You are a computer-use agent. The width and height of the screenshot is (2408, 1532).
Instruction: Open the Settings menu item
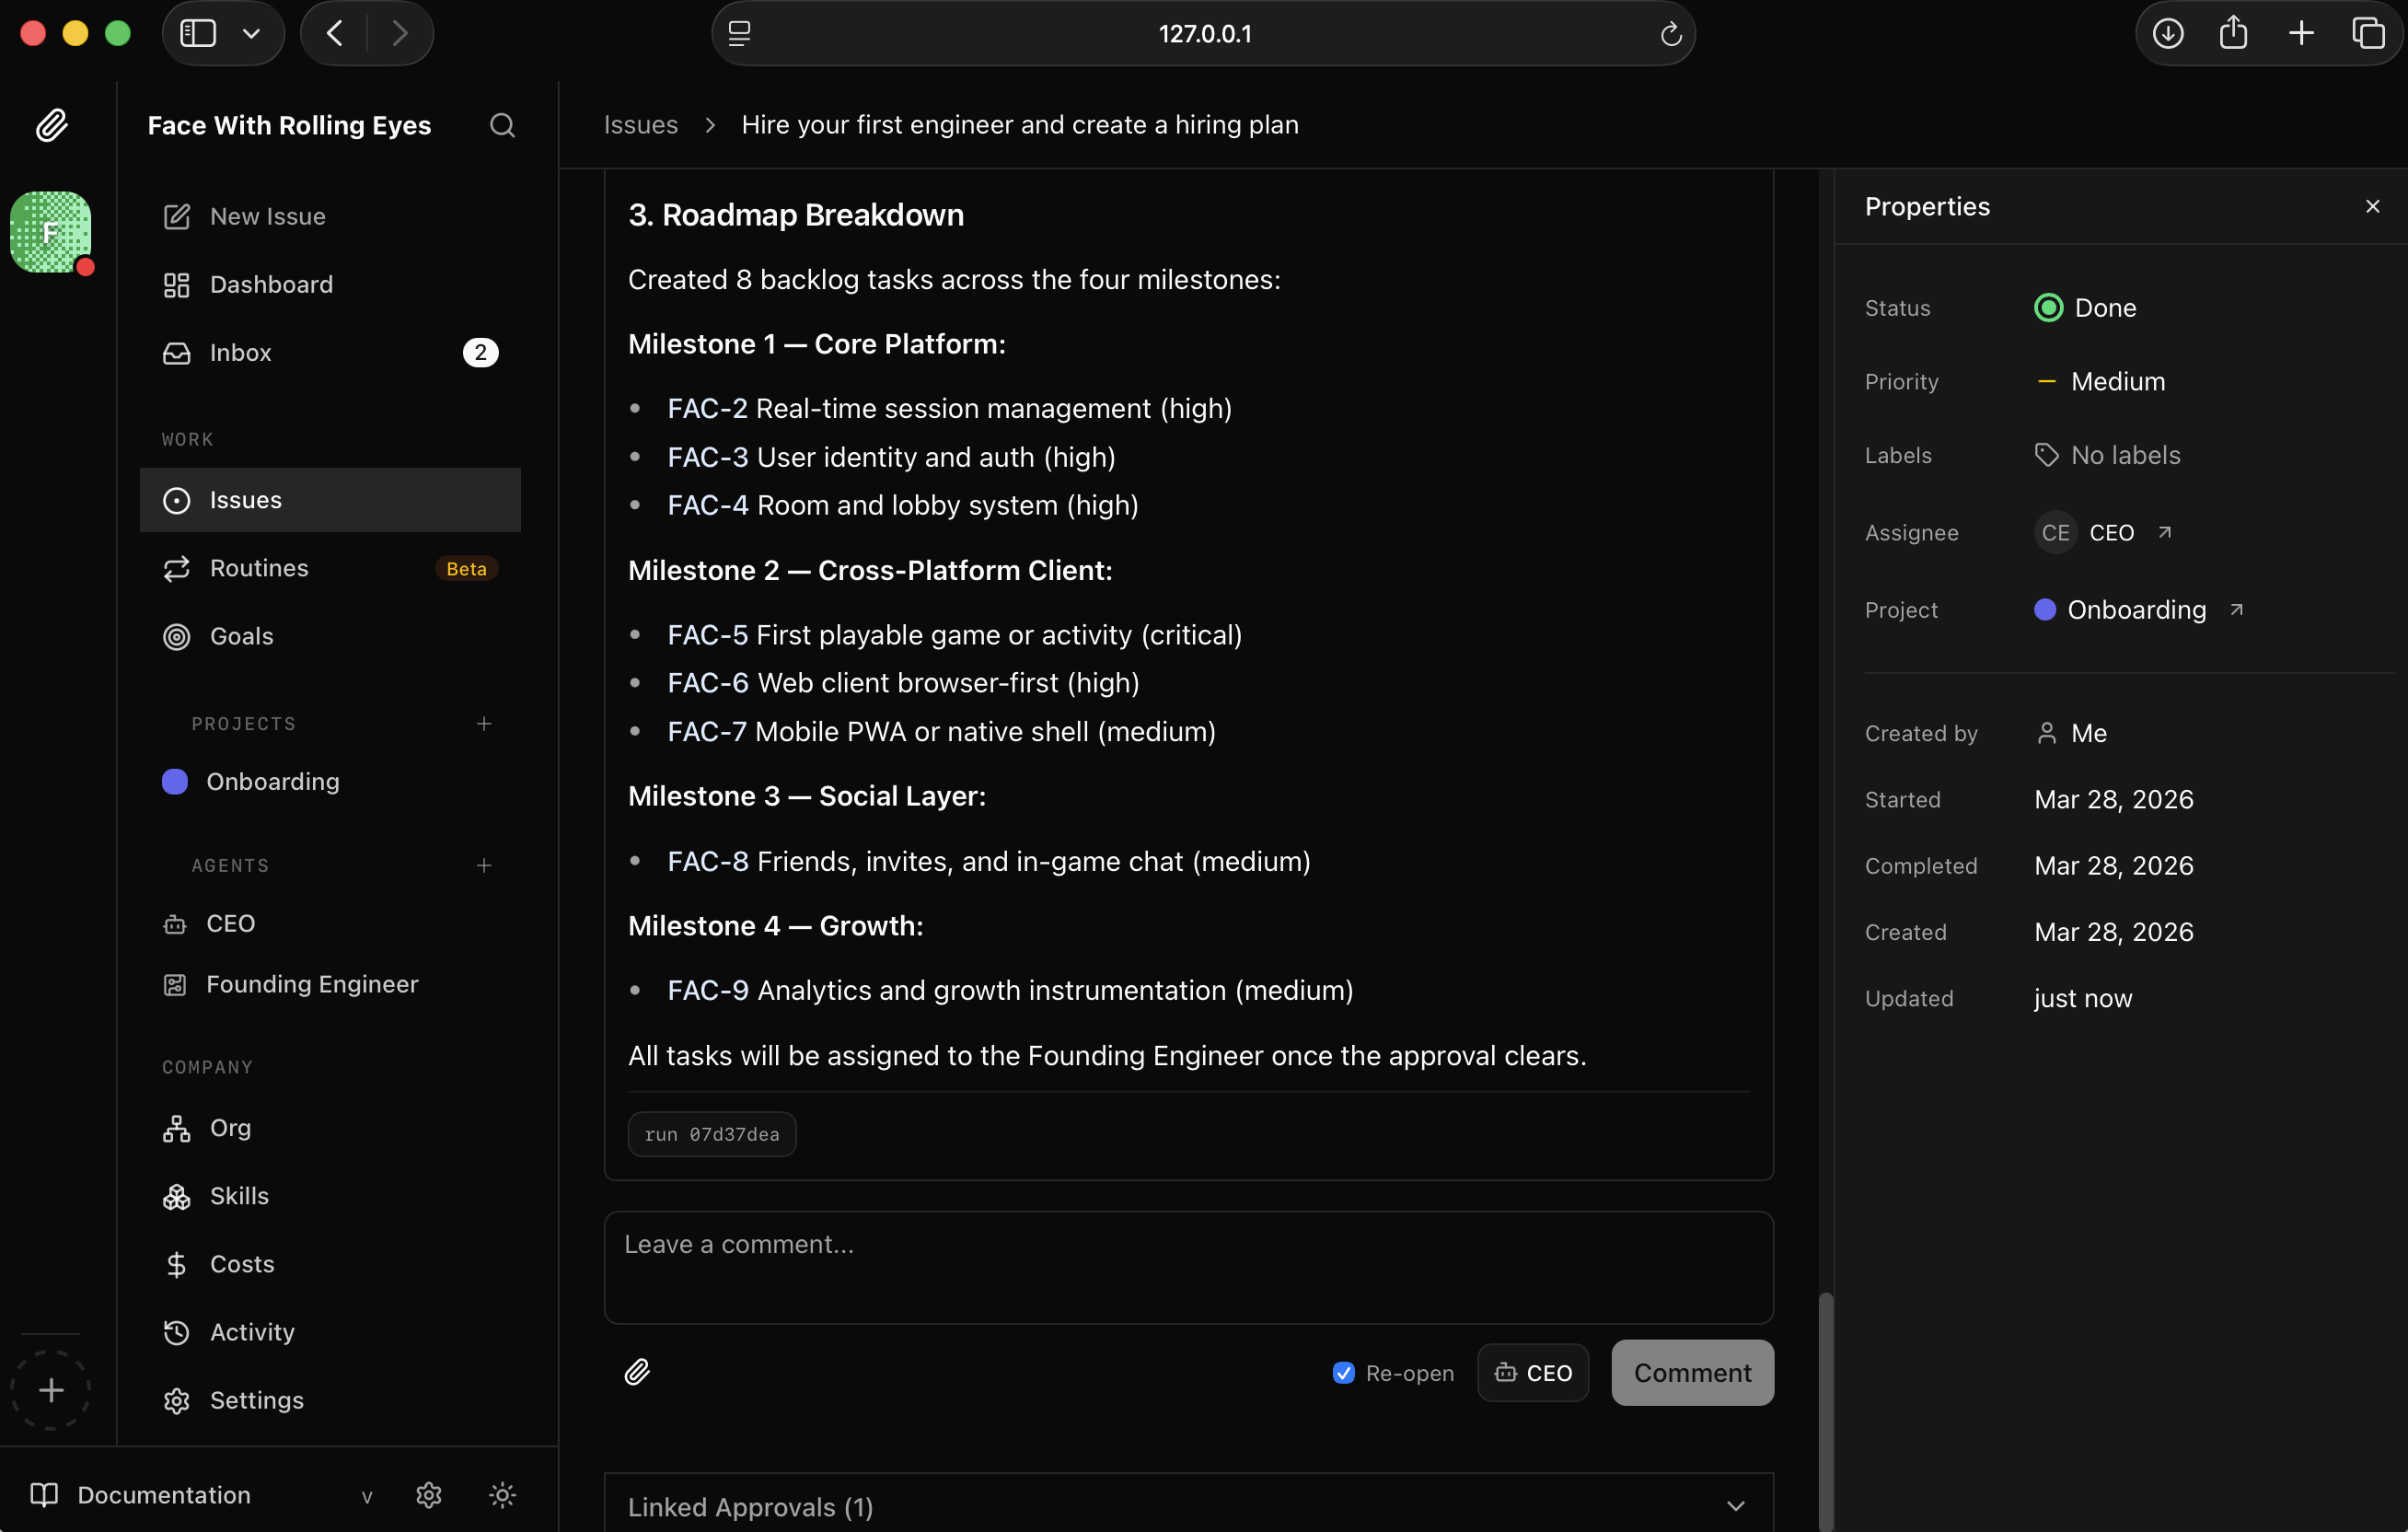256,1399
